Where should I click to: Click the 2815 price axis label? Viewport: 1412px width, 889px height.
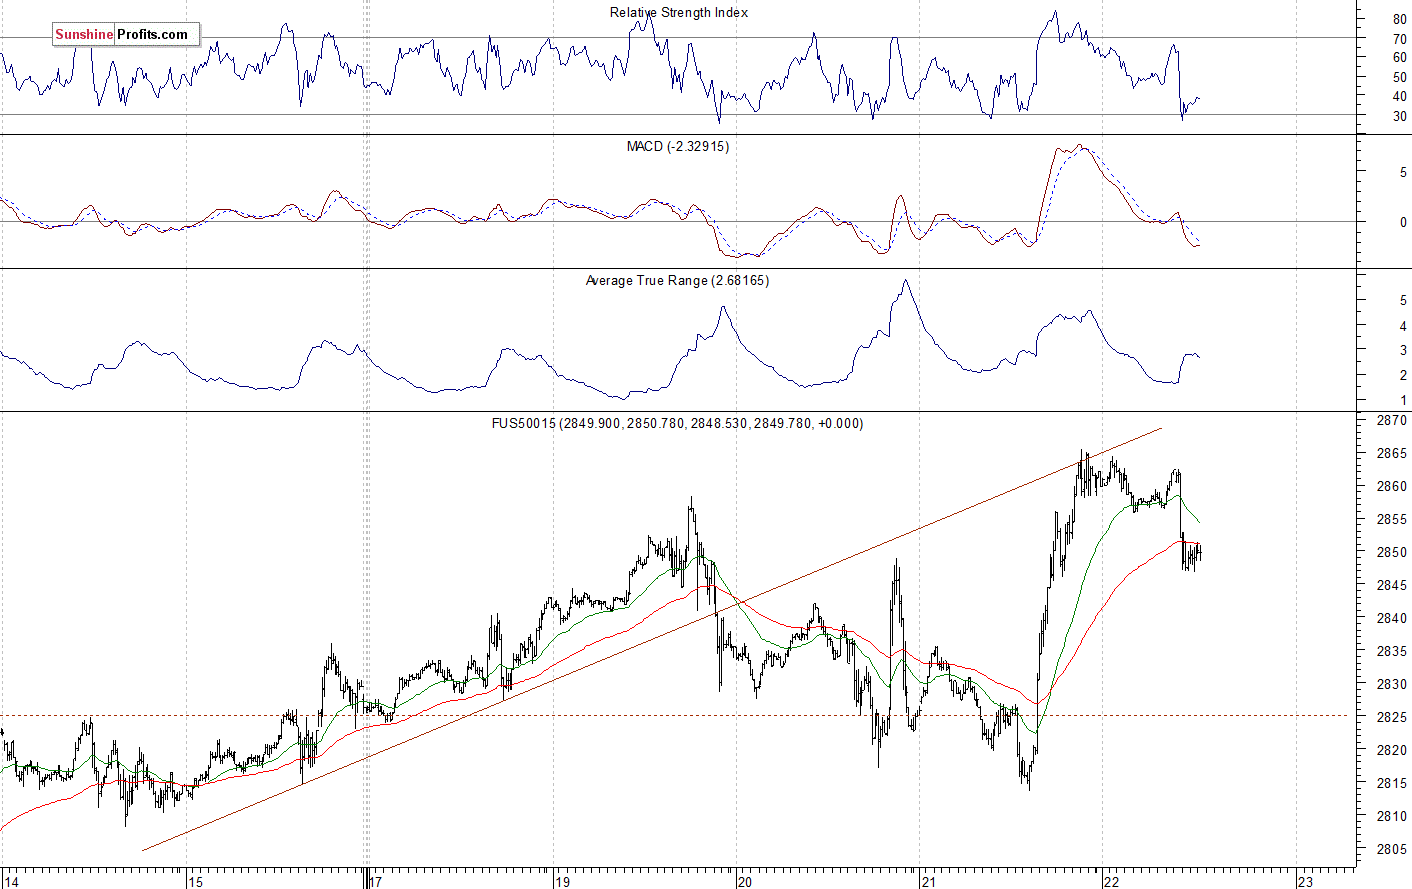tap(1393, 783)
